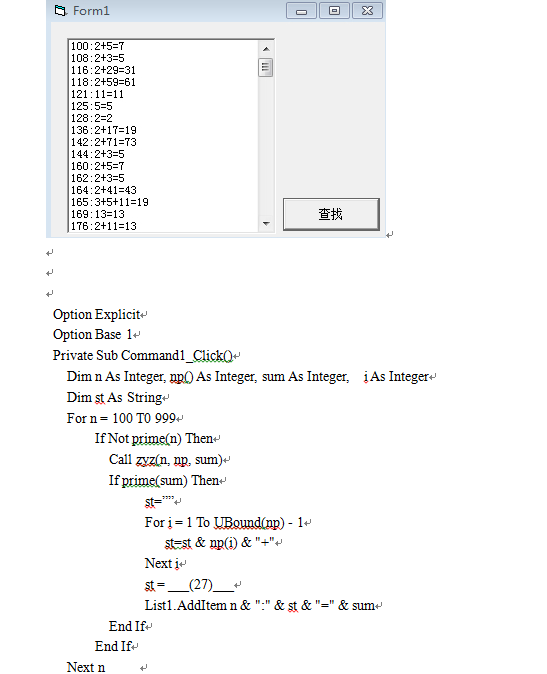Minimize the Form1 window

coord(301,11)
